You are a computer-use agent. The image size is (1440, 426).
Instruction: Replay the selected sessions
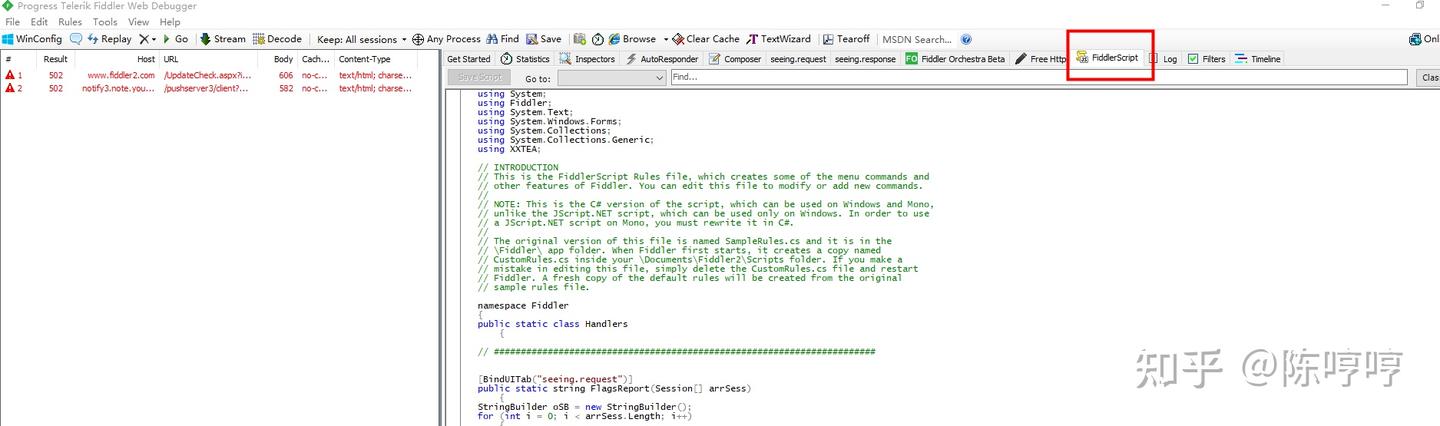pos(109,39)
